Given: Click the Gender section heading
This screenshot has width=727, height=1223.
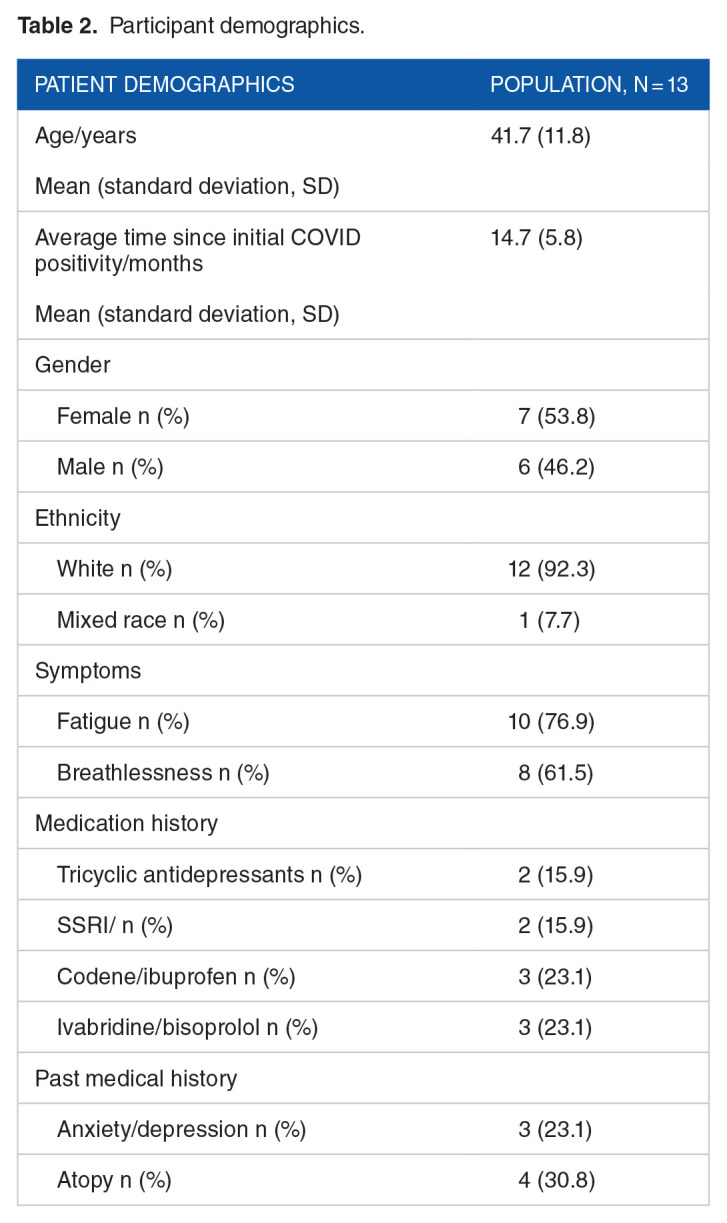Looking at the screenshot, I should coord(72,365).
